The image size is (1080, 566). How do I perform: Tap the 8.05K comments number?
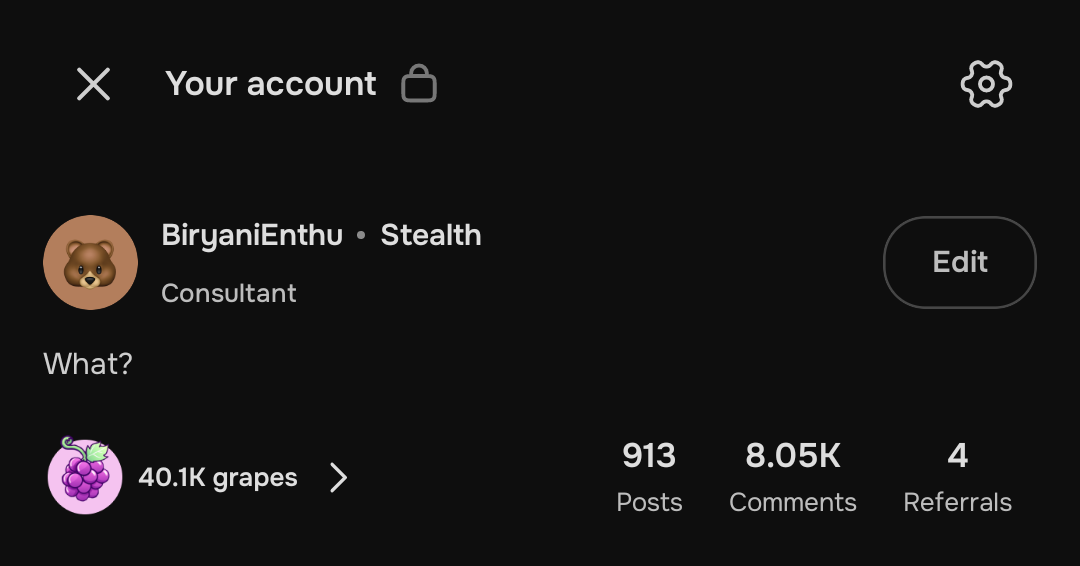793,456
